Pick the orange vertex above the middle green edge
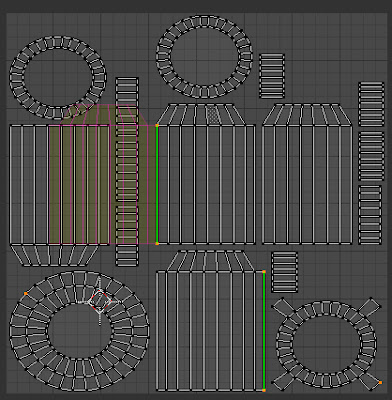The height and width of the screenshot is (400, 392). (x=157, y=125)
